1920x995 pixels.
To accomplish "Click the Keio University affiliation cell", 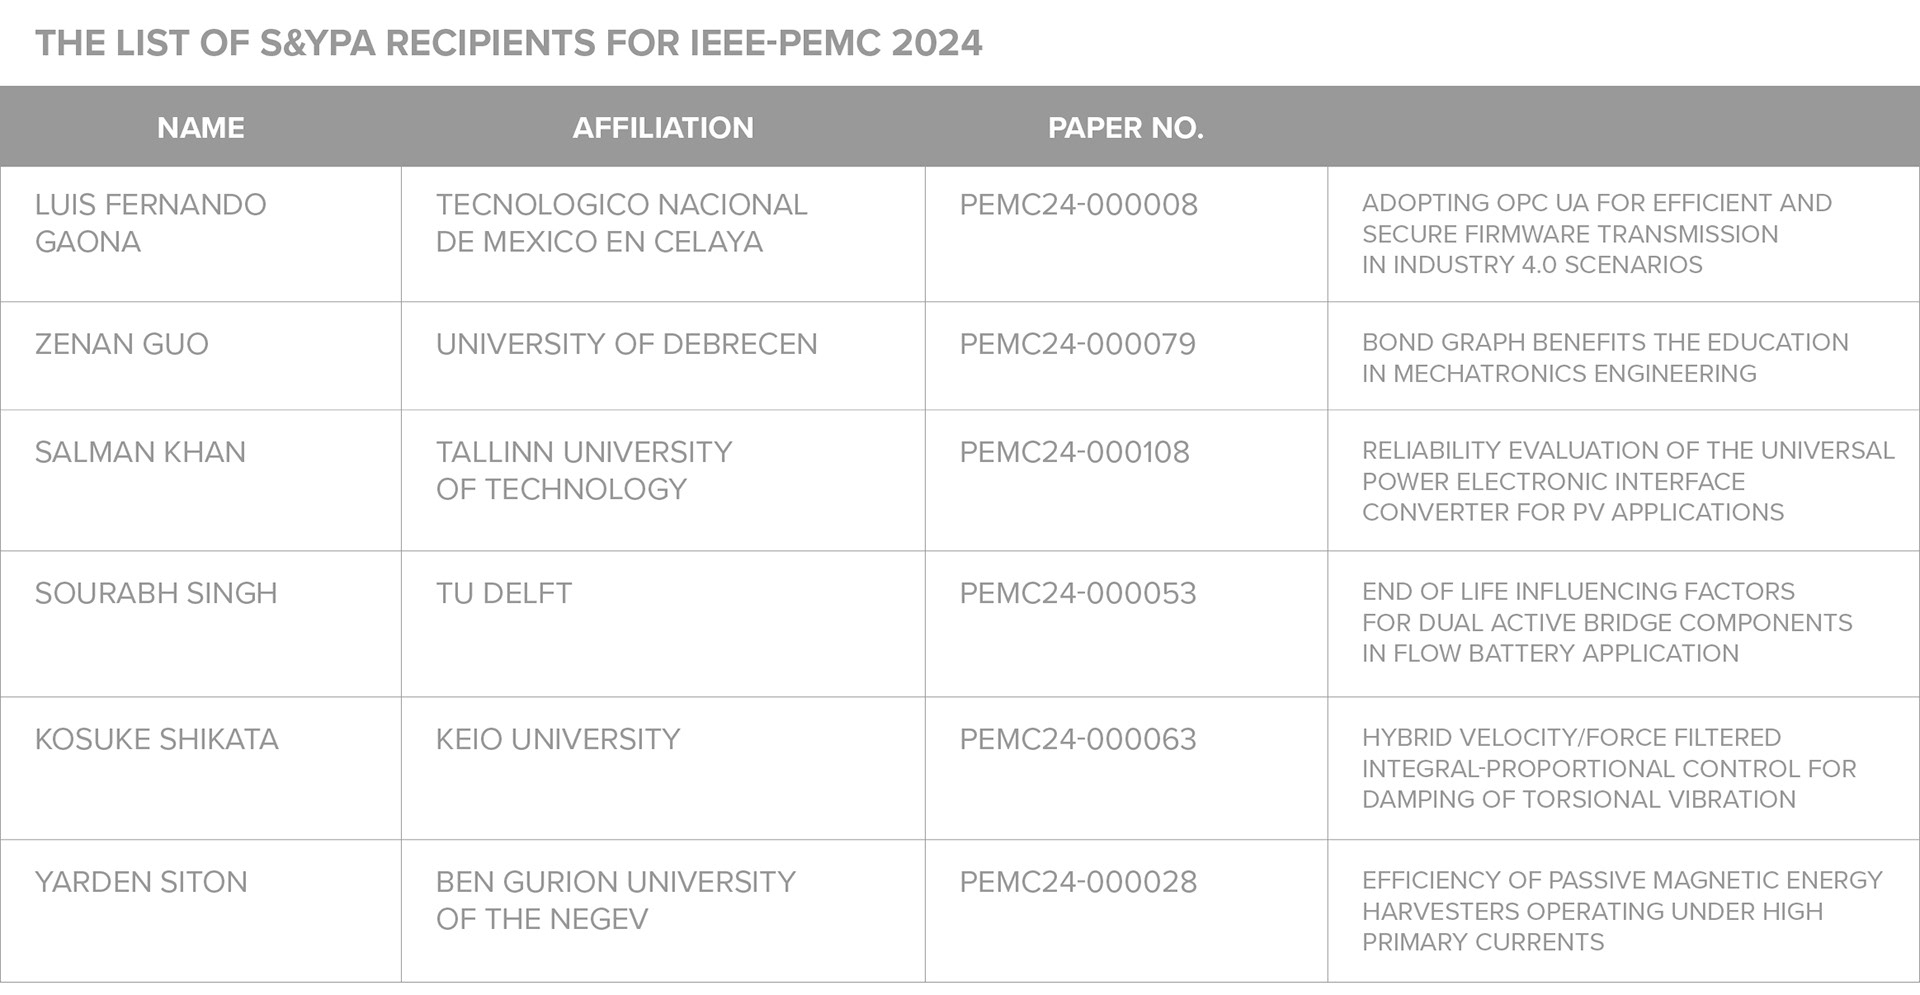I will point(557,739).
